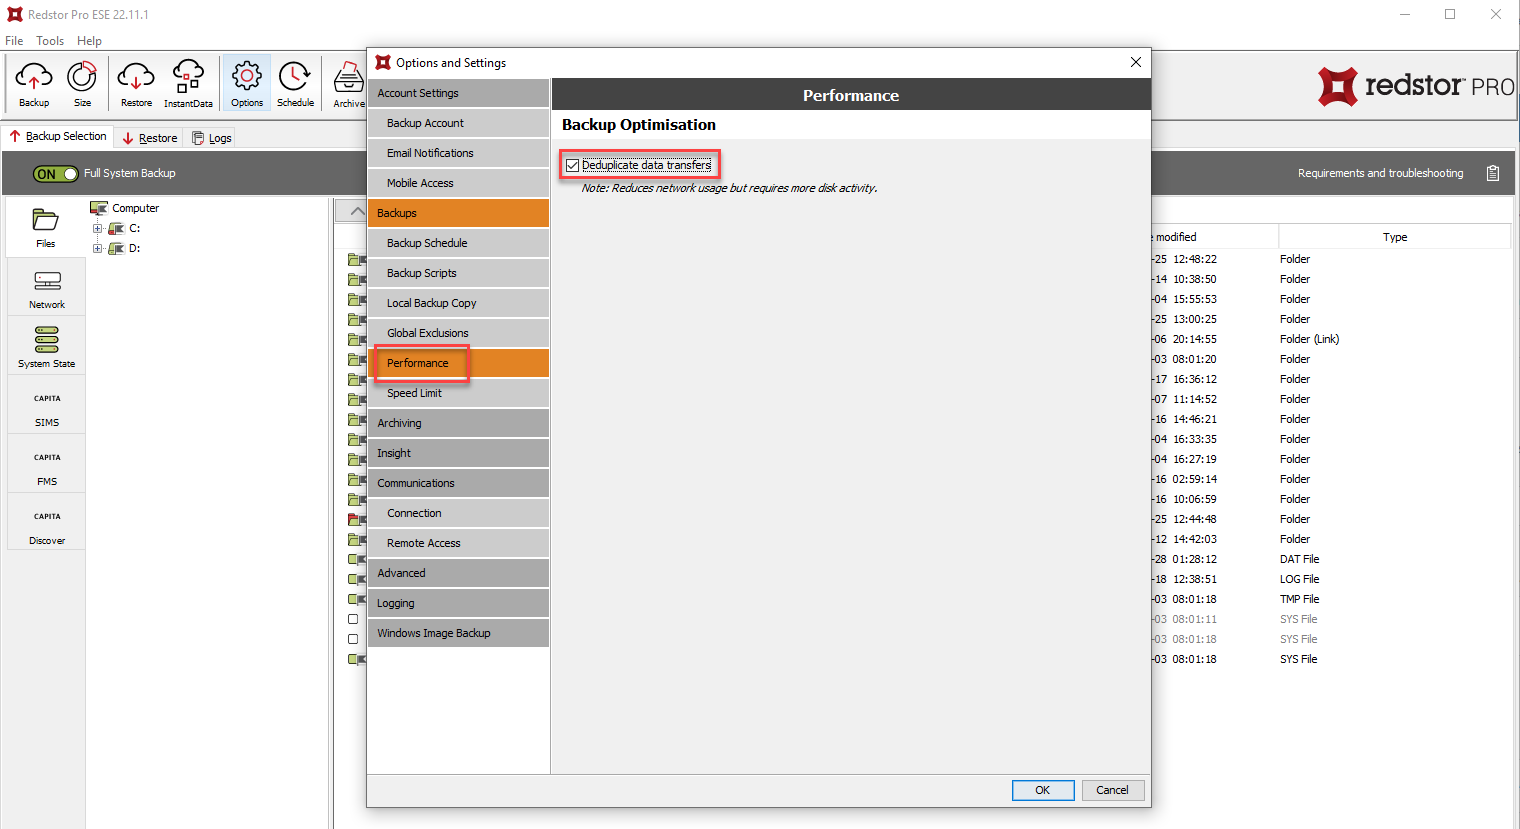Toggle Deduplicate data transfers checkbox
The height and width of the screenshot is (829, 1520).
573,165
